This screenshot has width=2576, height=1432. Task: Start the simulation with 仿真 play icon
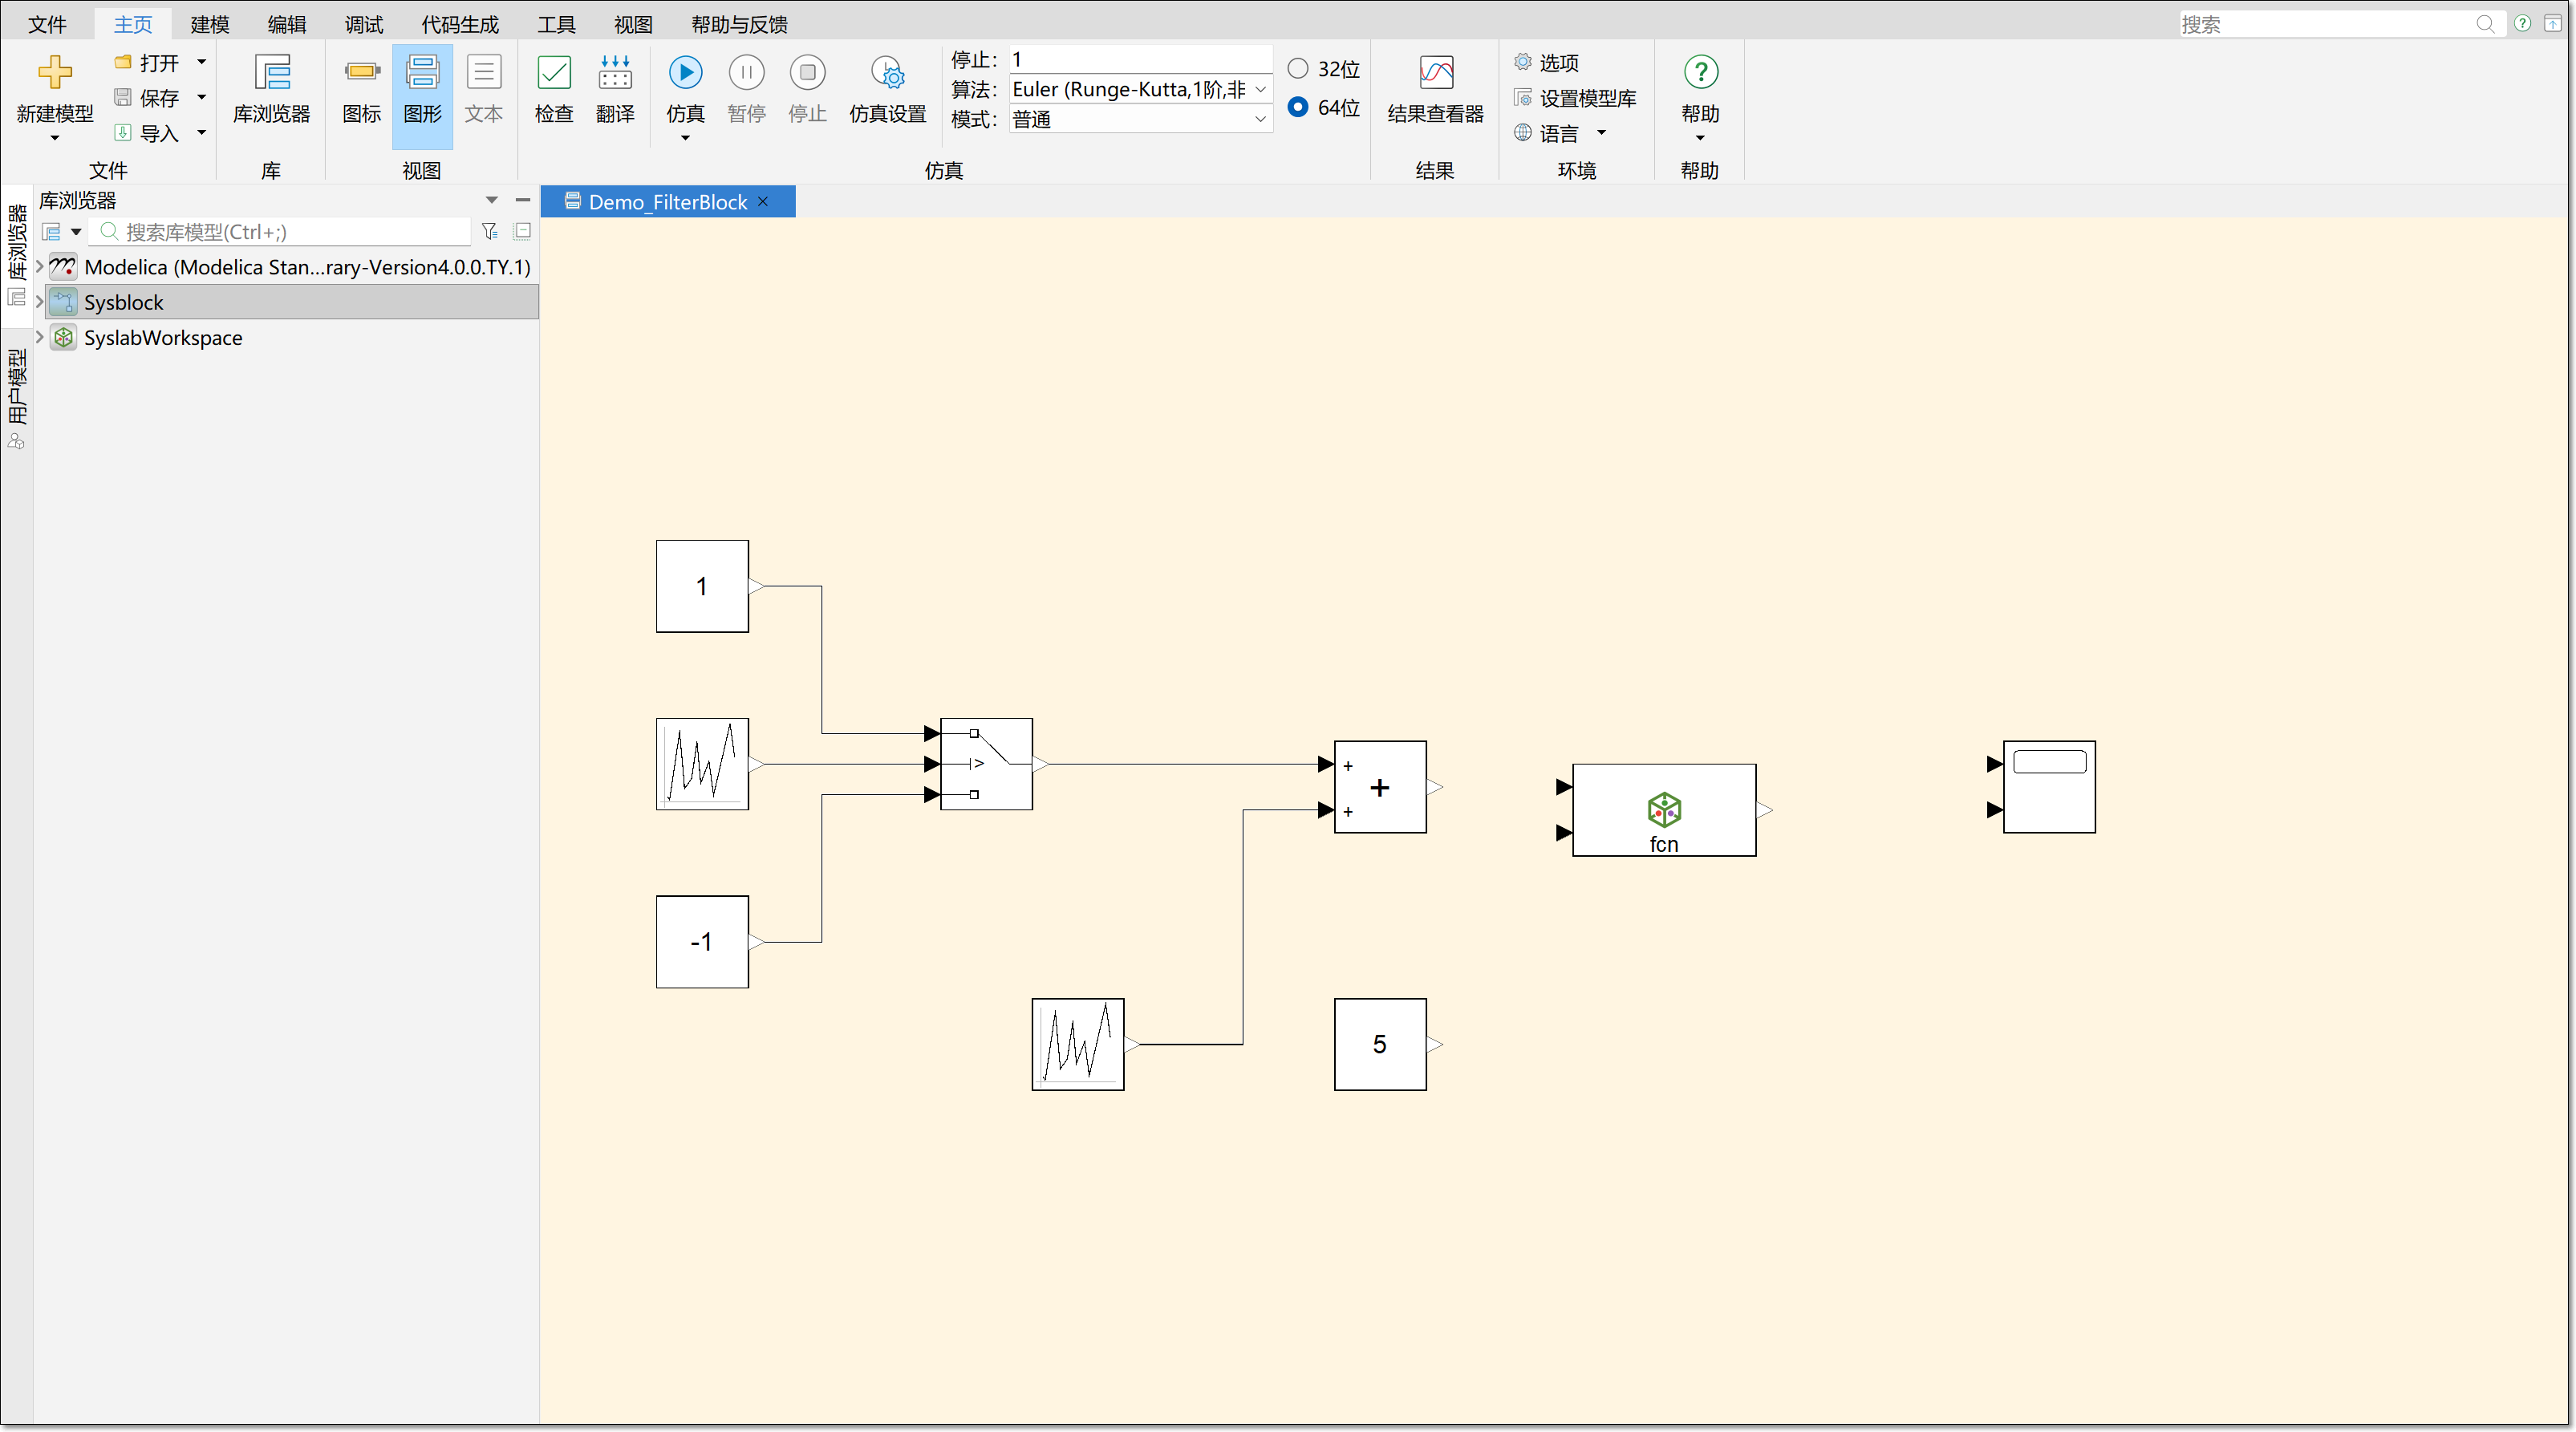pyautogui.click(x=685, y=72)
